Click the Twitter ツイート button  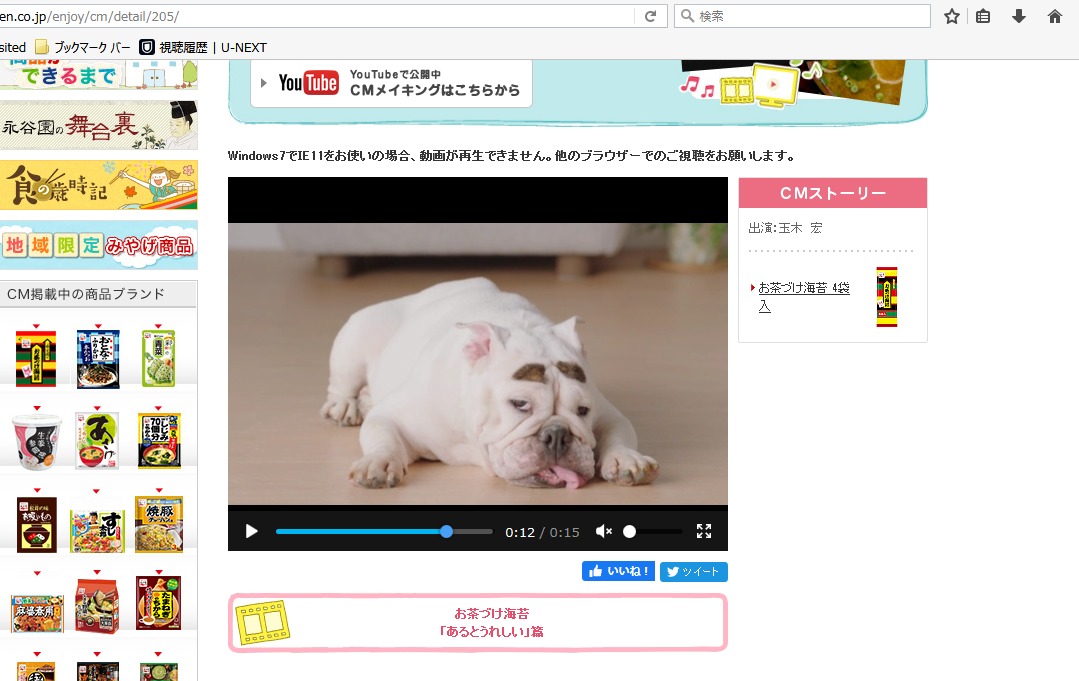(x=694, y=572)
